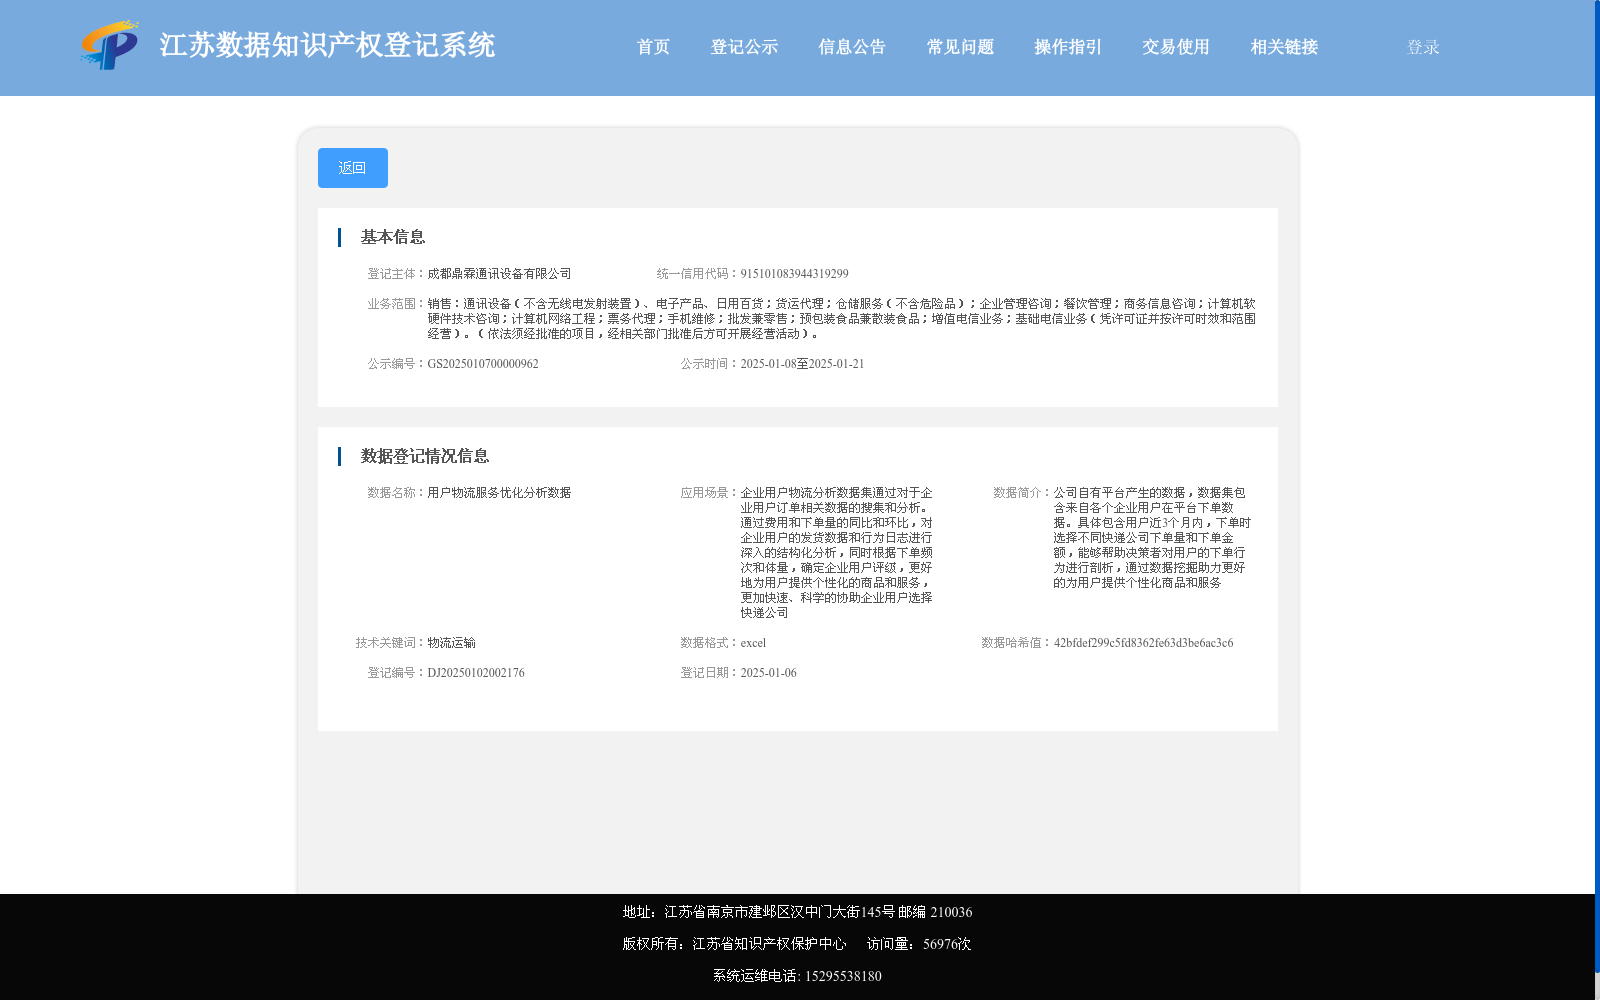Screen dimensions: 1600x1000
Task: Go to 信息公告 in the navigation
Action: click(x=852, y=47)
